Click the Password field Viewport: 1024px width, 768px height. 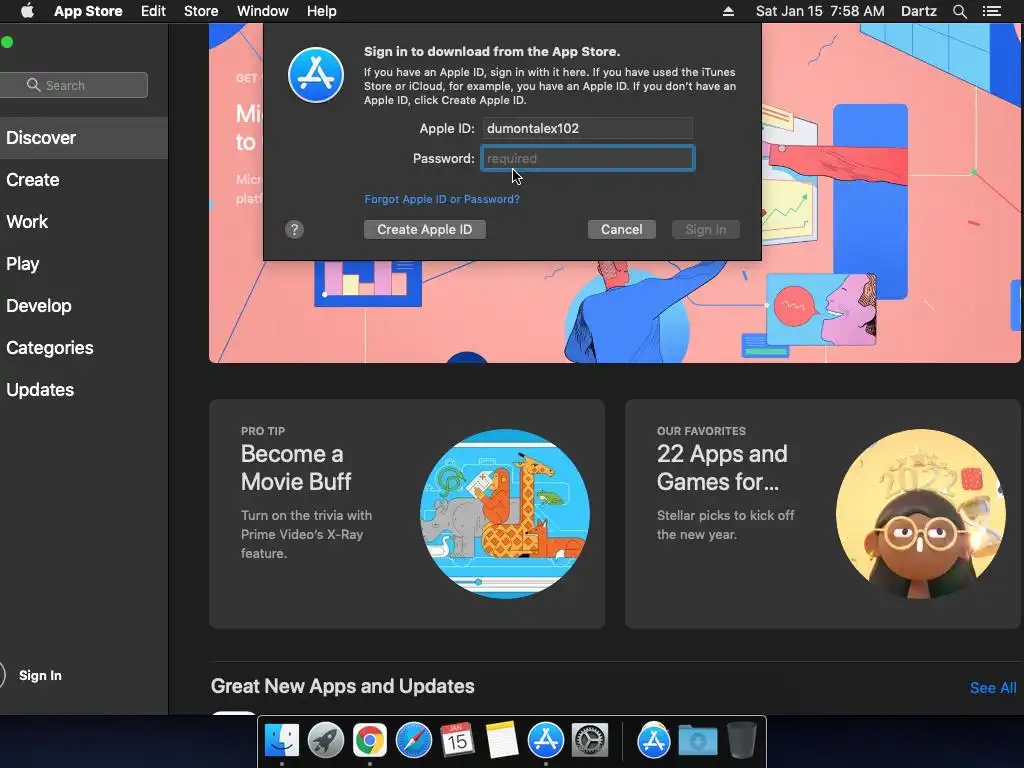(x=588, y=159)
